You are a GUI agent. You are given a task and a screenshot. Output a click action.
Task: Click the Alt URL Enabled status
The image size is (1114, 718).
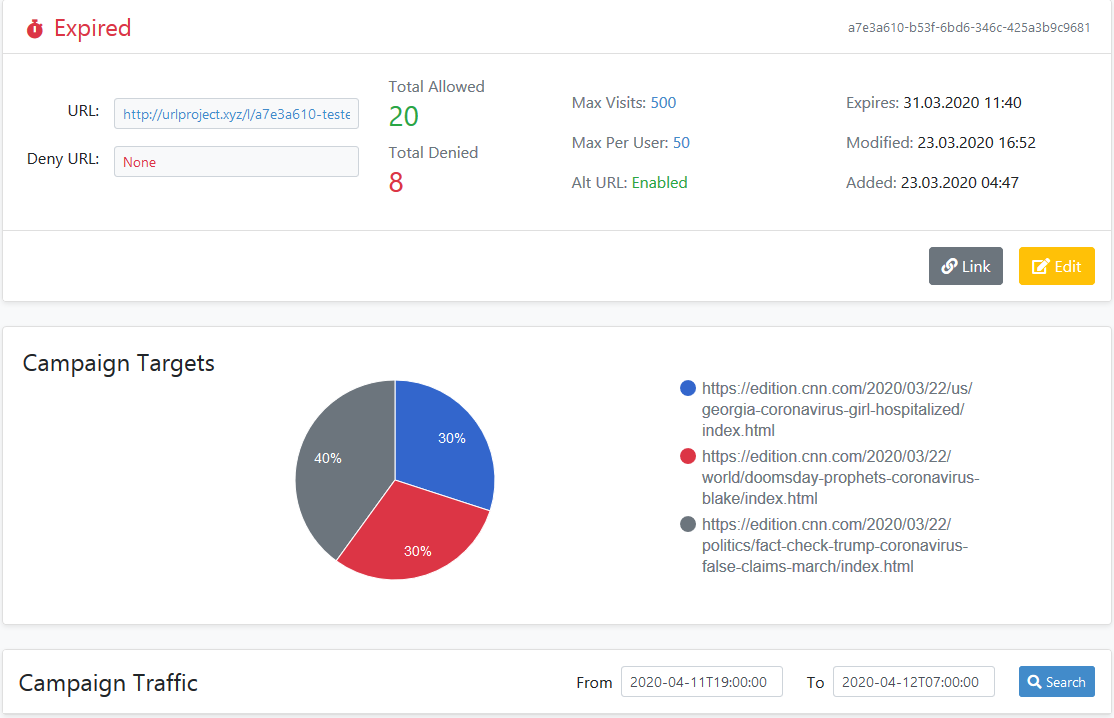pyautogui.click(x=659, y=183)
